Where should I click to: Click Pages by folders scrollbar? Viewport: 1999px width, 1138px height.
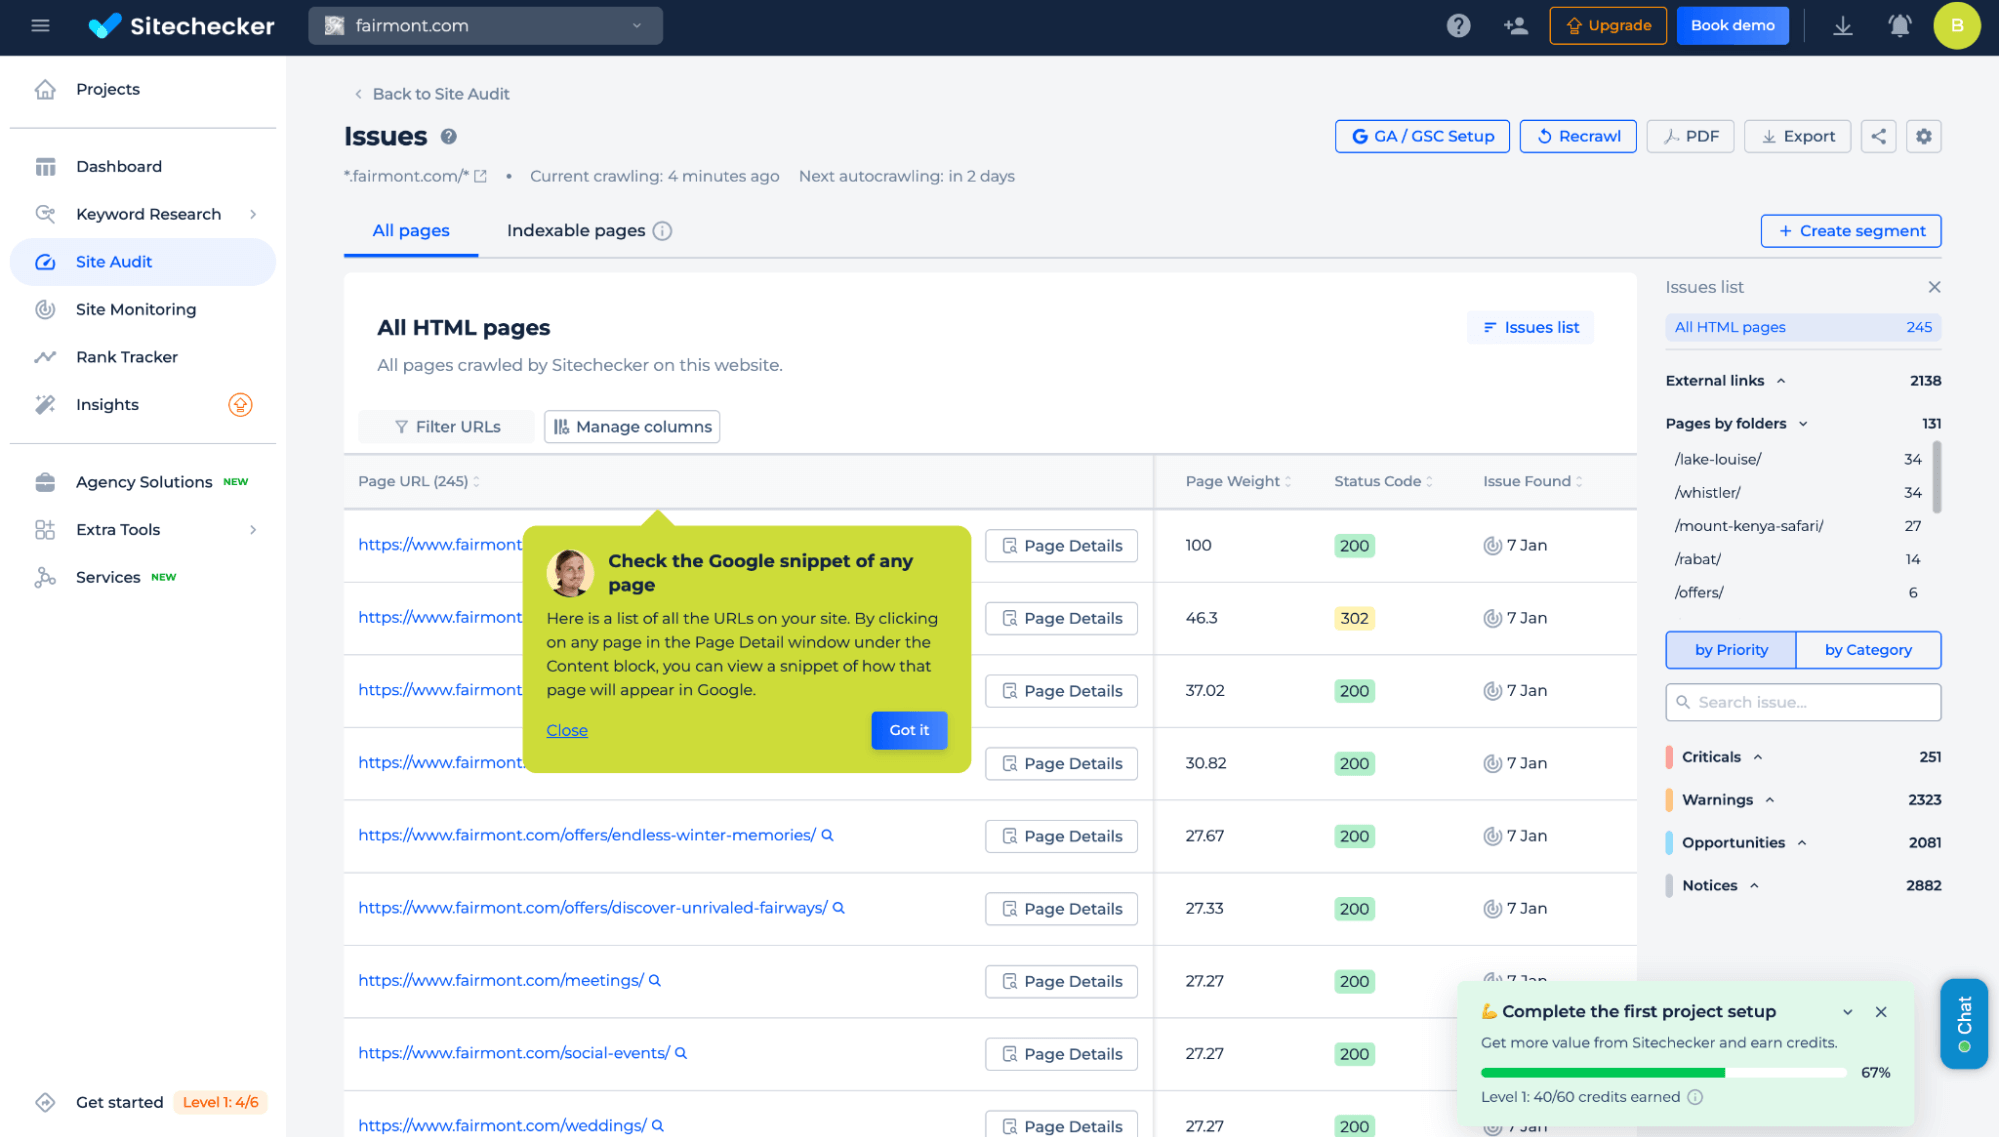[x=1937, y=476]
